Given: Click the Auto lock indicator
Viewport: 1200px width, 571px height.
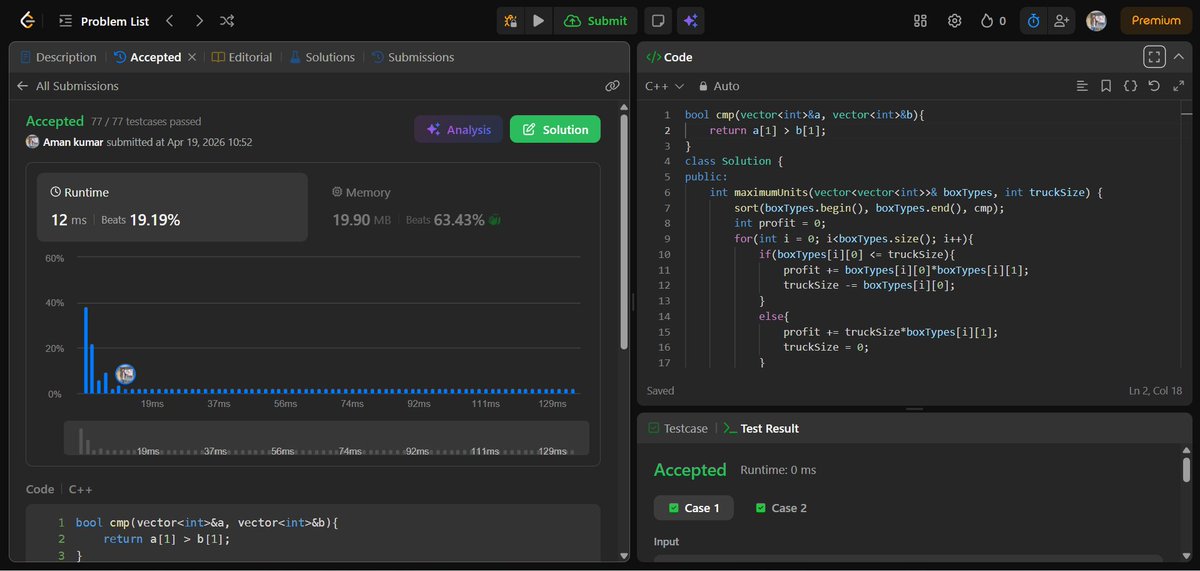Looking at the screenshot, I should [719, 86].
